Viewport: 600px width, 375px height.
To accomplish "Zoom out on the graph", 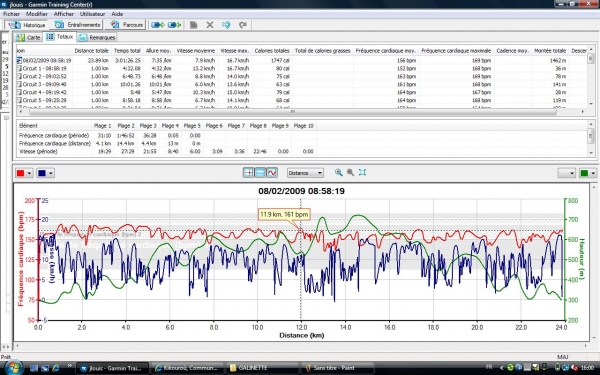I will point(350,173).
